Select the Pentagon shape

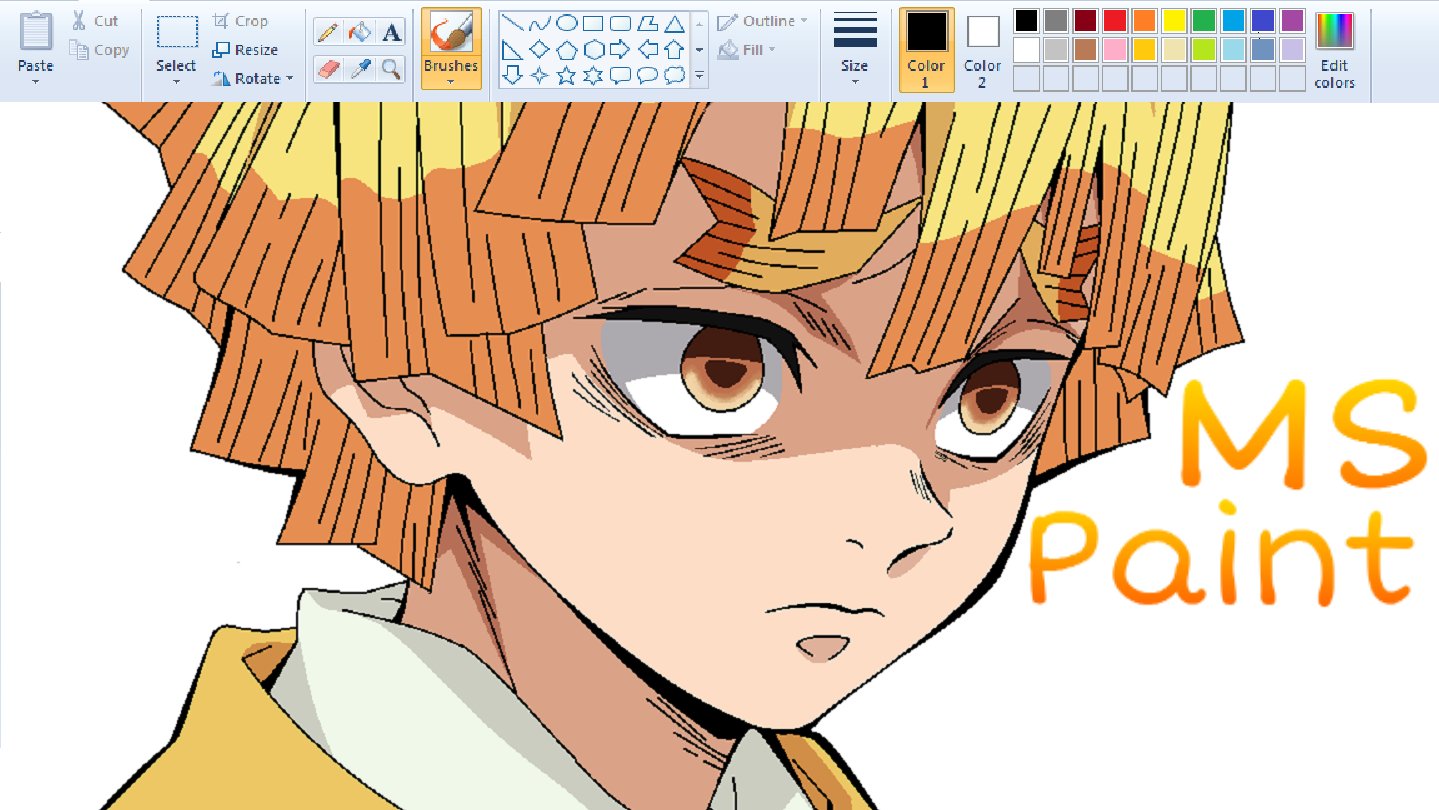[566, 49]
